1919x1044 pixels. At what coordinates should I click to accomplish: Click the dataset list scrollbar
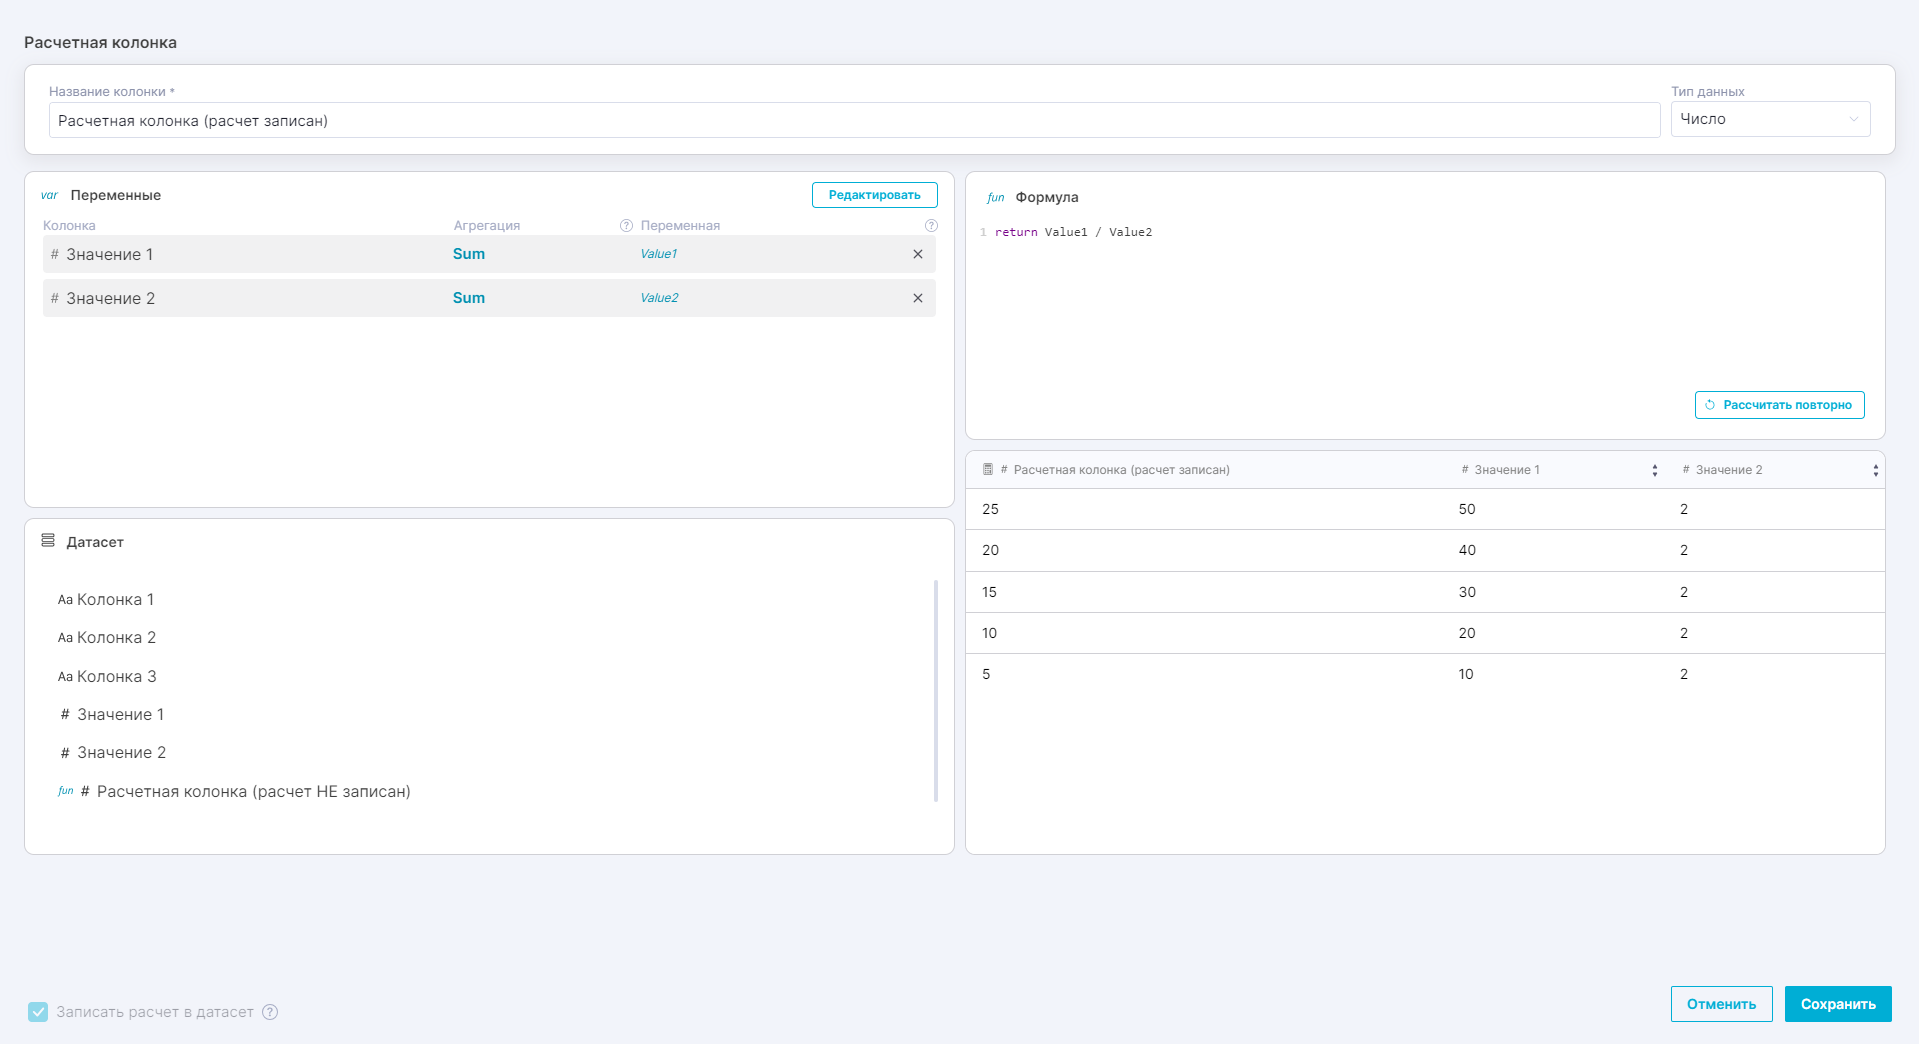tap(936, 690)
